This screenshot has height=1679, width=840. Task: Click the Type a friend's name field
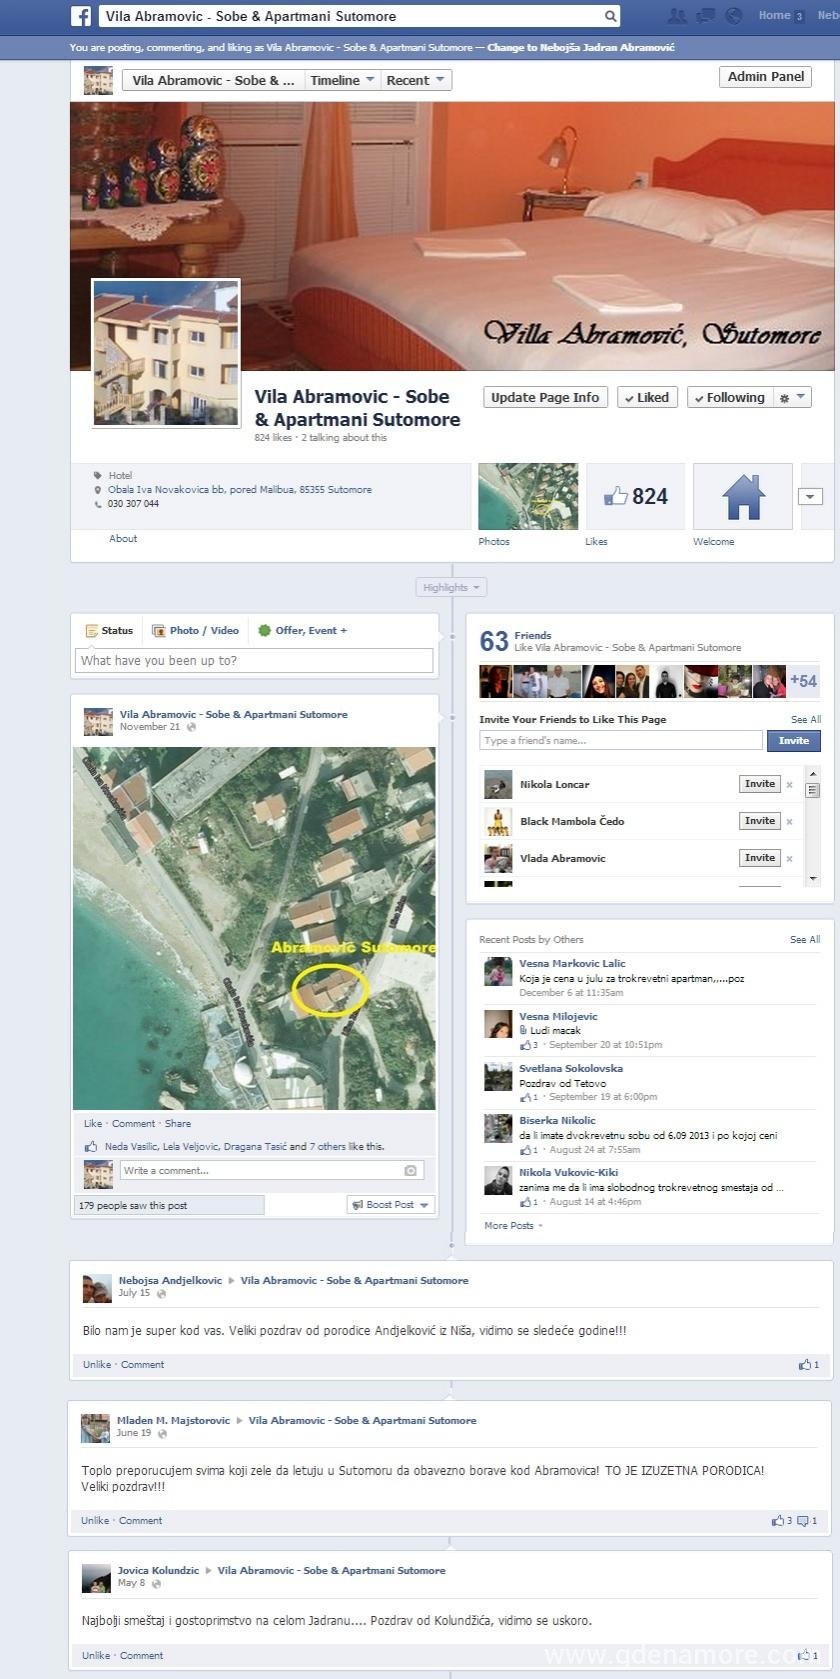click(621, 741)
